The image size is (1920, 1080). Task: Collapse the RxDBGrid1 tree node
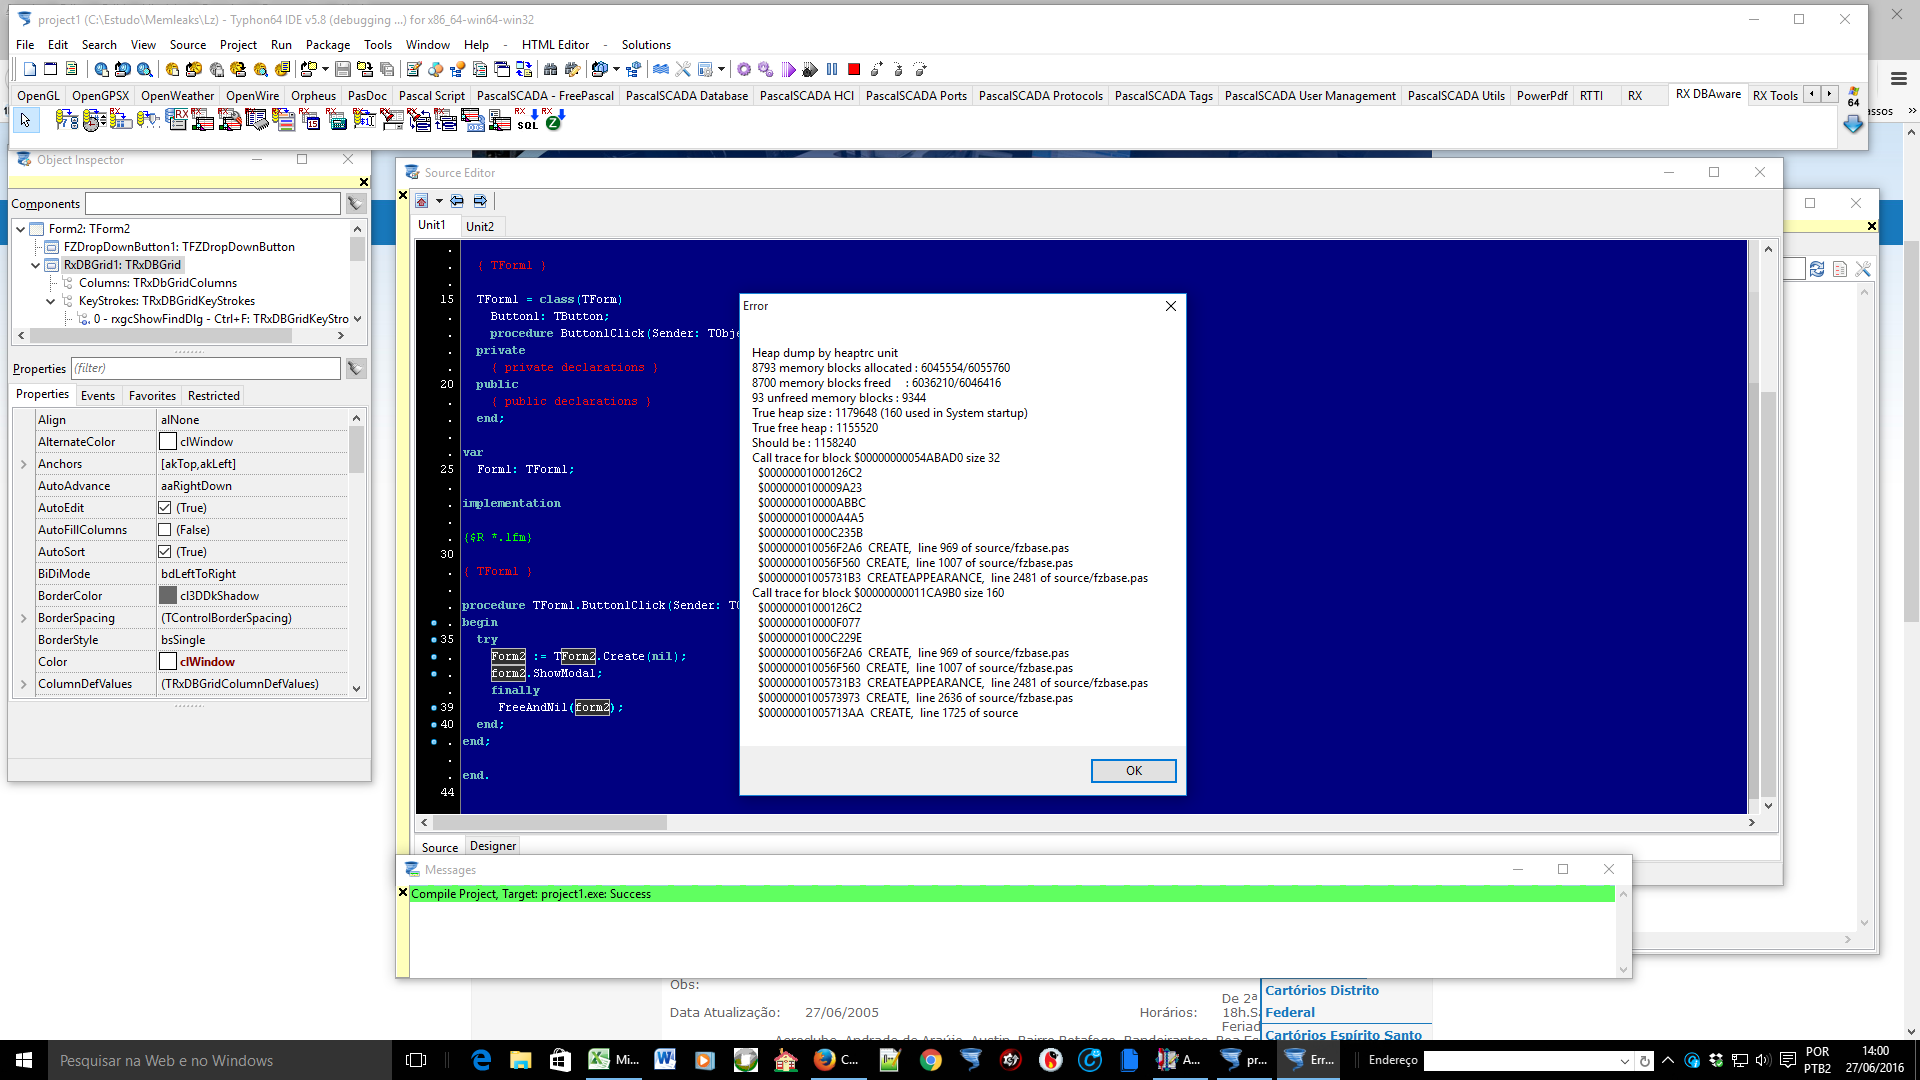(36, 265)
